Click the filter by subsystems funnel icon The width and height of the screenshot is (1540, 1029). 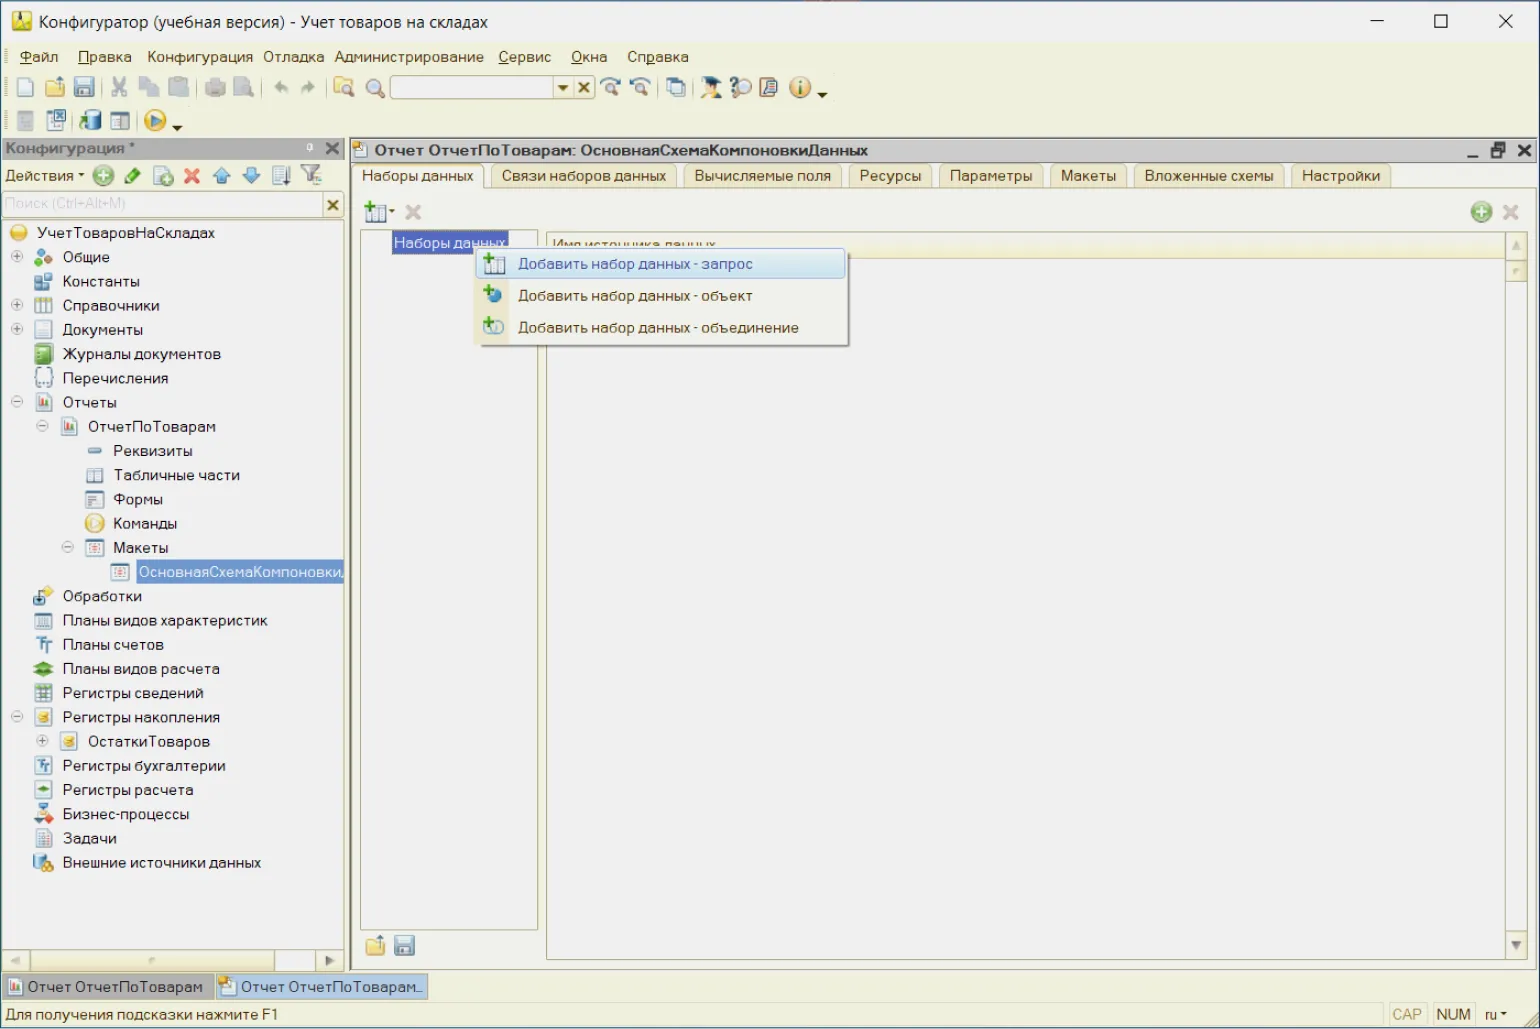click(x=312, y=176)
